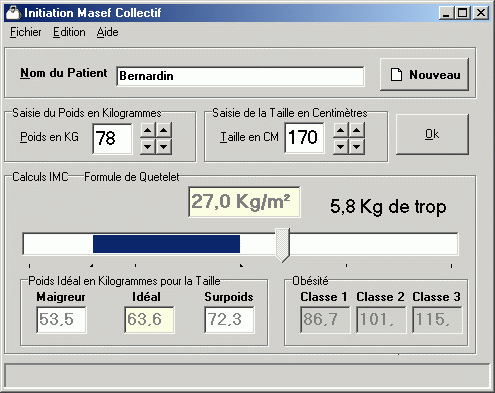
Task: Click the "Poids en KG" label
Action: coord(49,137)
